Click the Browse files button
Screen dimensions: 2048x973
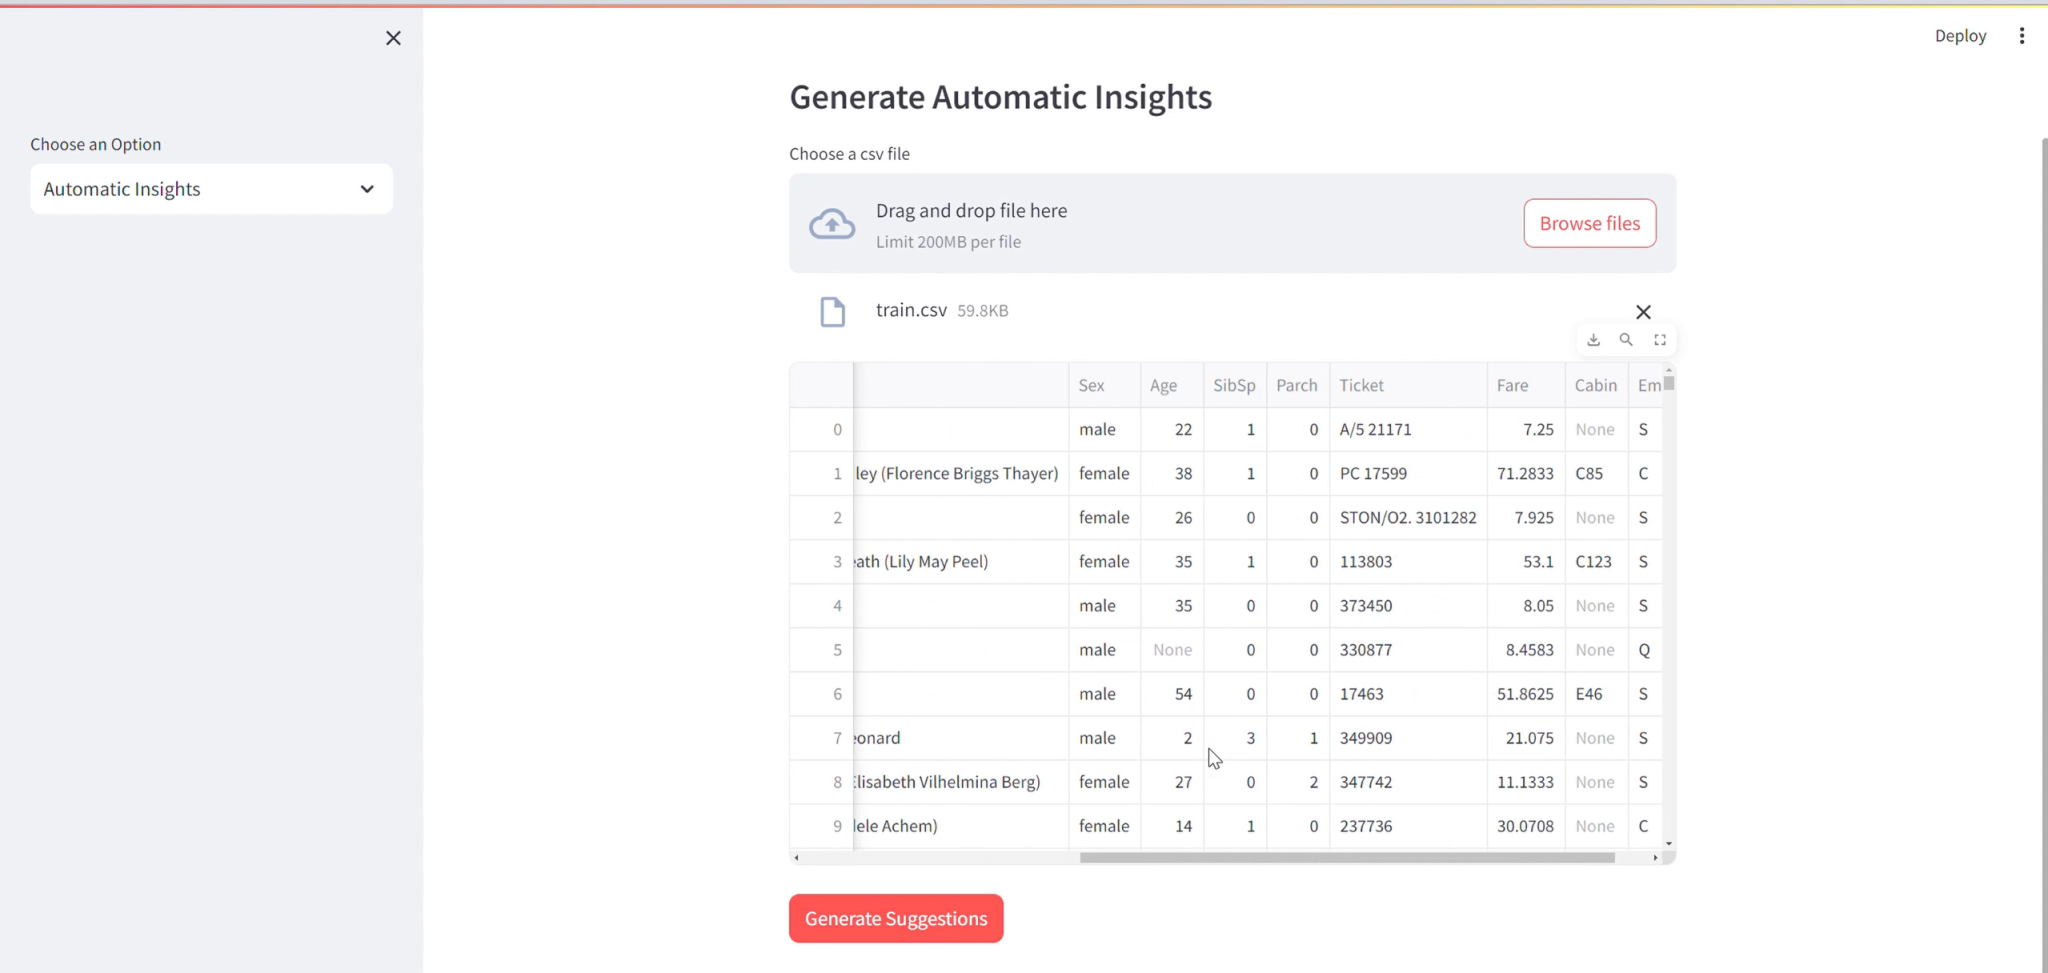pos(1589,223)
